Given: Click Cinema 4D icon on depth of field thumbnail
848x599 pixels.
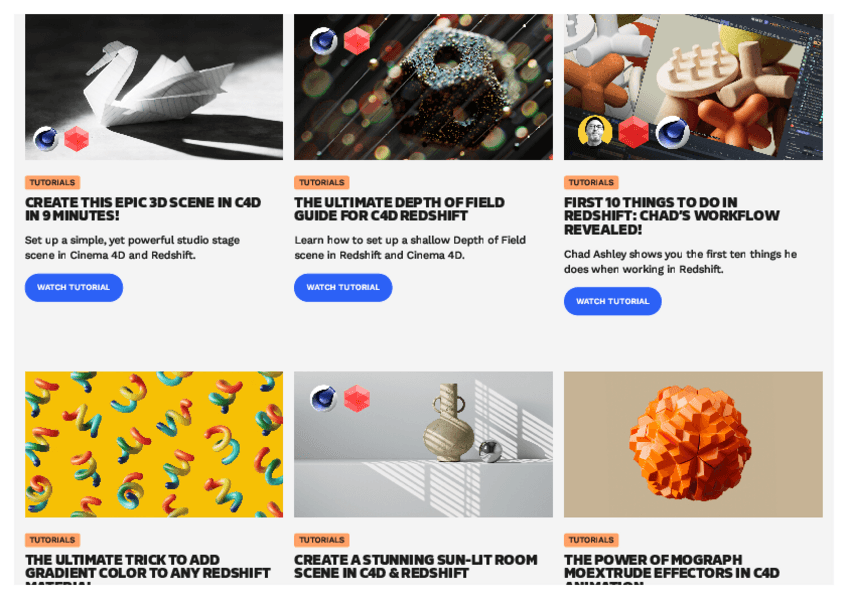Looking at the screenshot, I should pos(323,41).
